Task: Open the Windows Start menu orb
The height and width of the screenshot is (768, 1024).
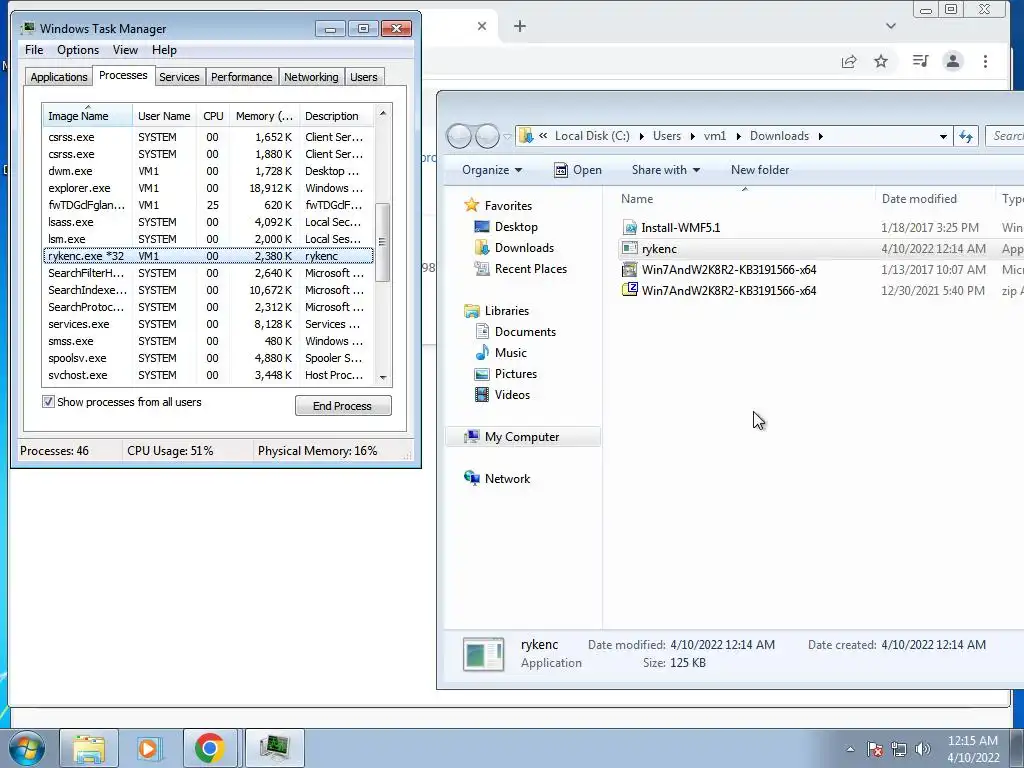Action: pyautogui.click(x=27, y=748)
